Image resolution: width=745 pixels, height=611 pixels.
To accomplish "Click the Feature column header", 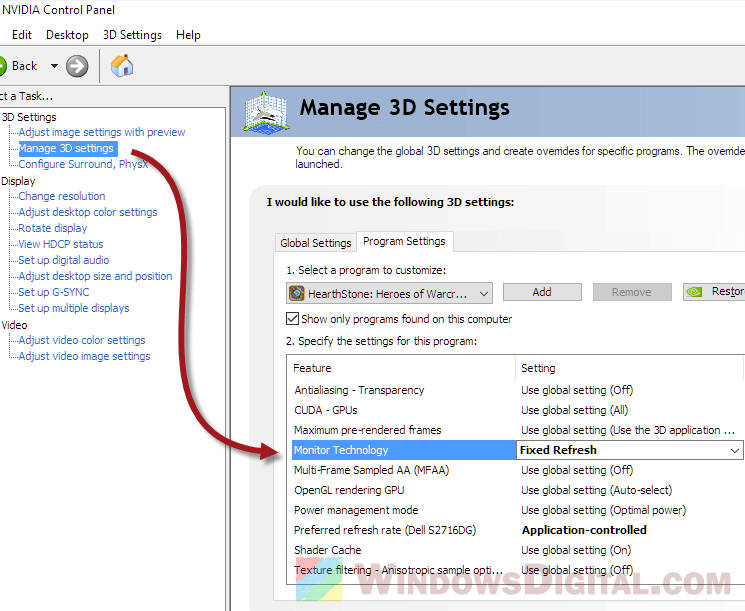I will coord(401,368).
